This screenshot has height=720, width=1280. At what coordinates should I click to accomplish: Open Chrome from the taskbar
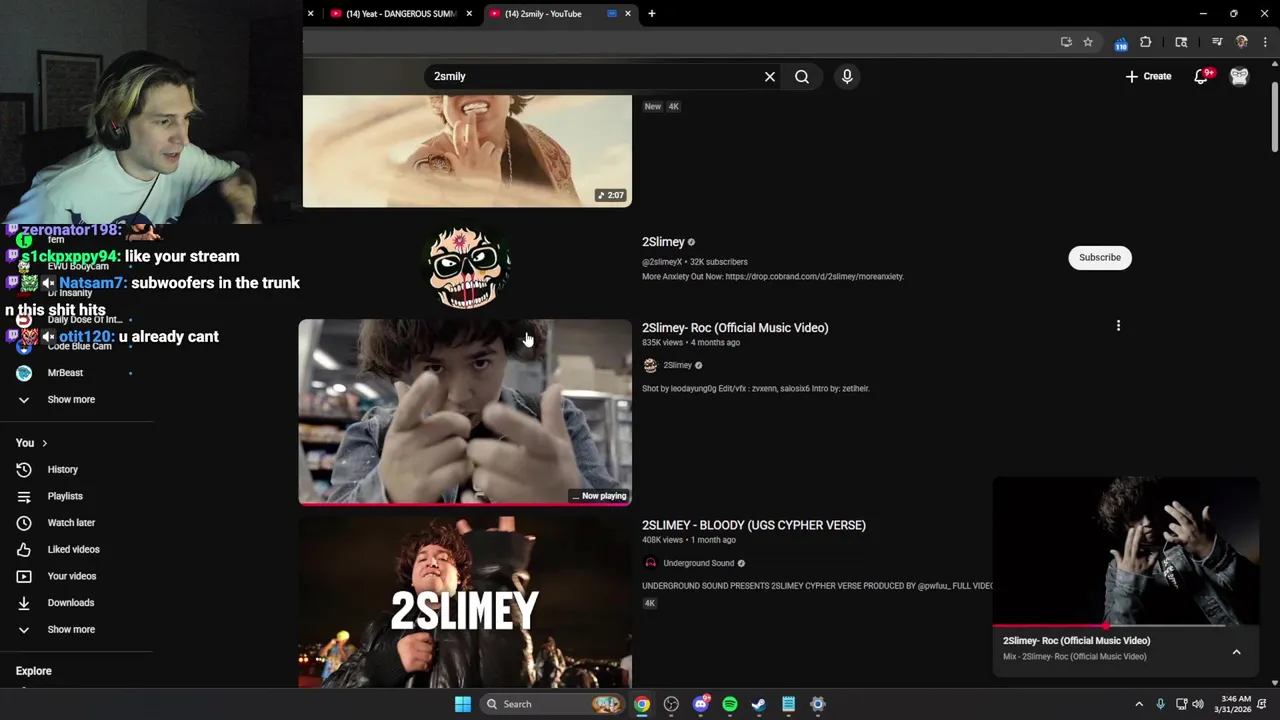pos(642,704)
